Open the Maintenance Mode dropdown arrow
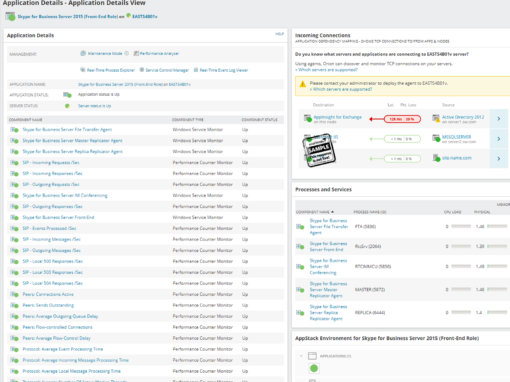The image size is (510, 382). point(127,53)
